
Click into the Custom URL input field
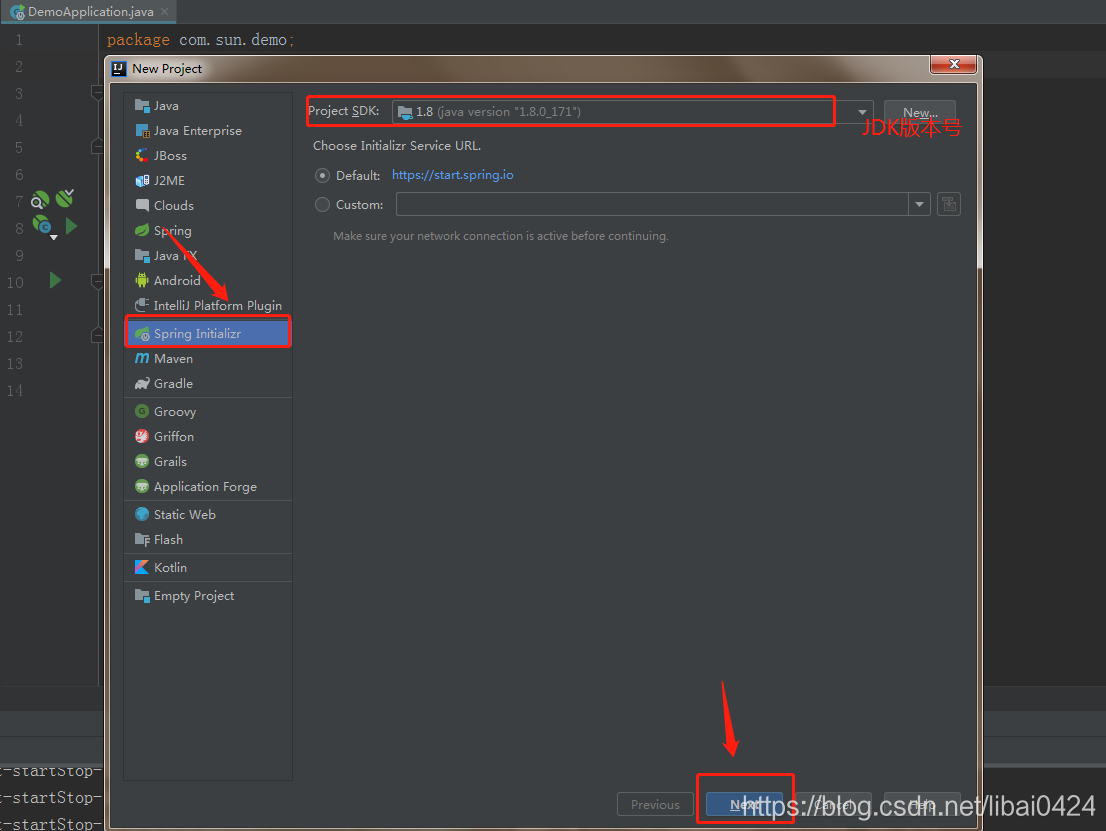(652, 205)
